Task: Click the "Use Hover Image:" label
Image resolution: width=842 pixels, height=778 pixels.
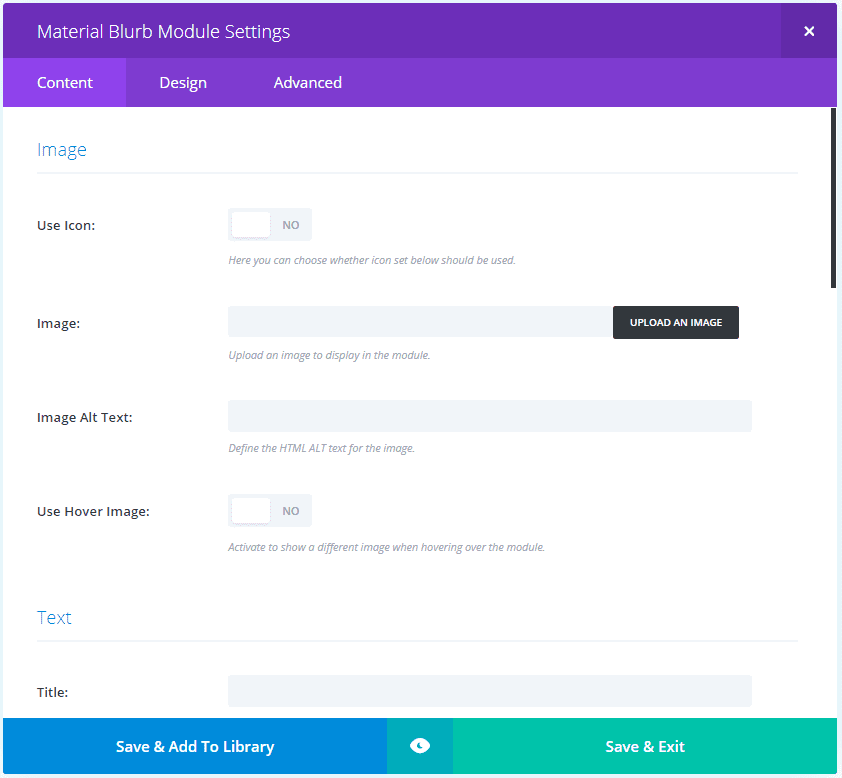Action: pos(93,511)
